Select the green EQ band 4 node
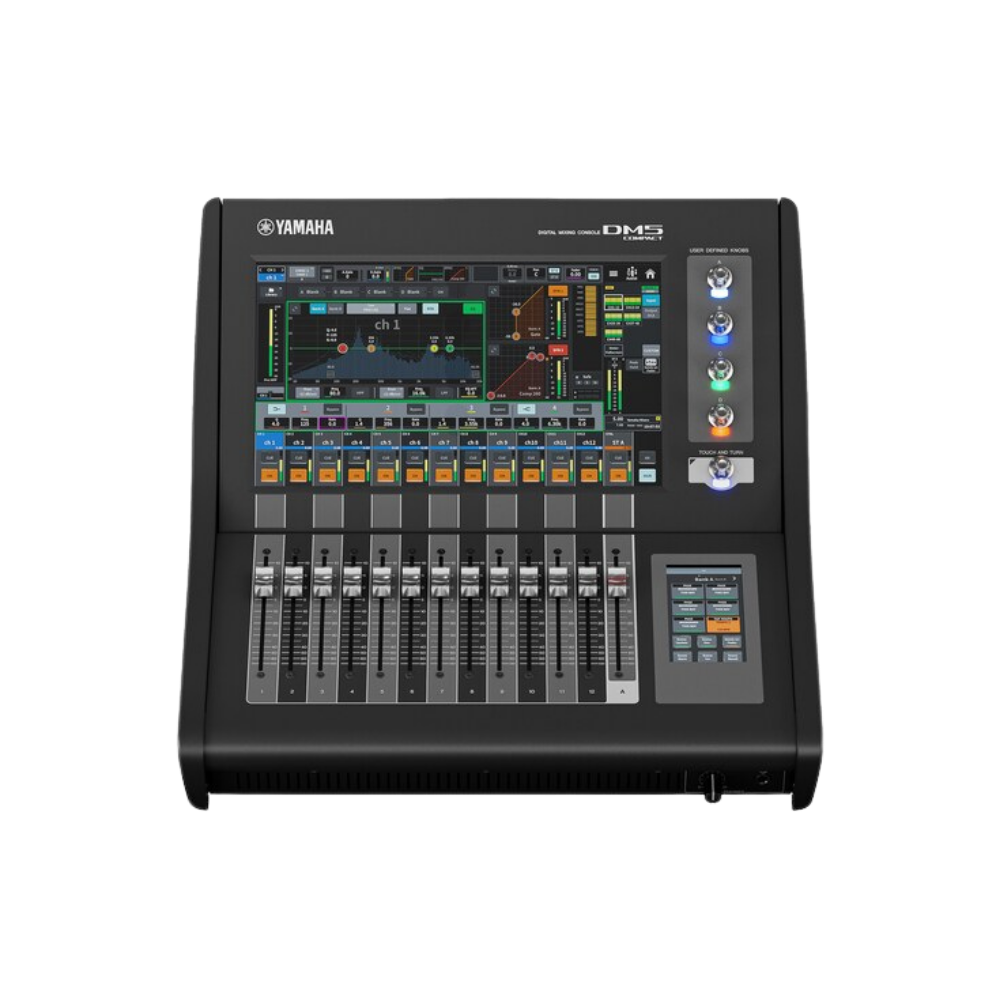The image size is (1000, 1000). [450, 348]
